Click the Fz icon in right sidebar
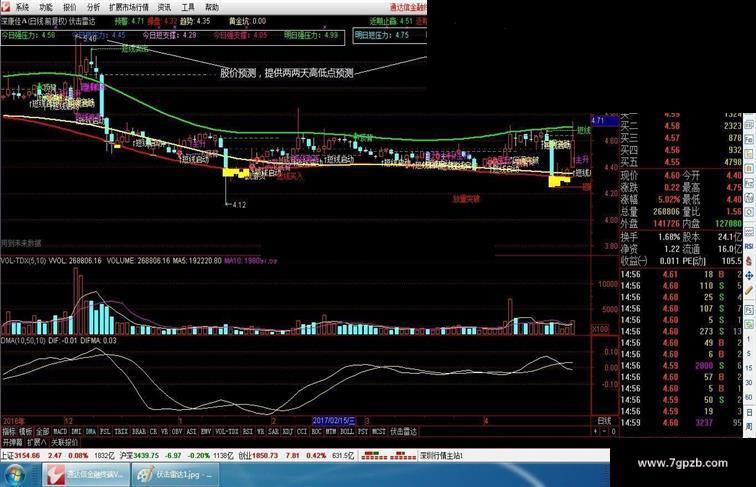This screenshot has width=756, height=487. coord(749,183)
